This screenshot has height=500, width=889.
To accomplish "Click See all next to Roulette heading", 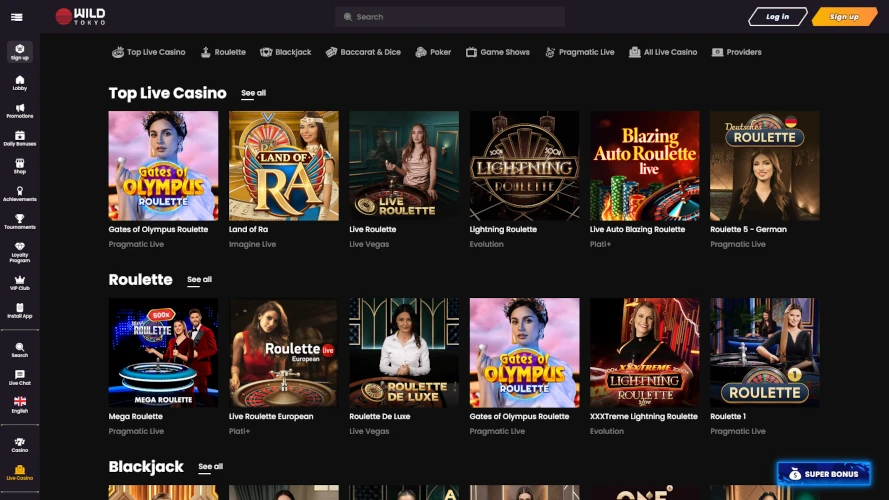I will [200, 280].
